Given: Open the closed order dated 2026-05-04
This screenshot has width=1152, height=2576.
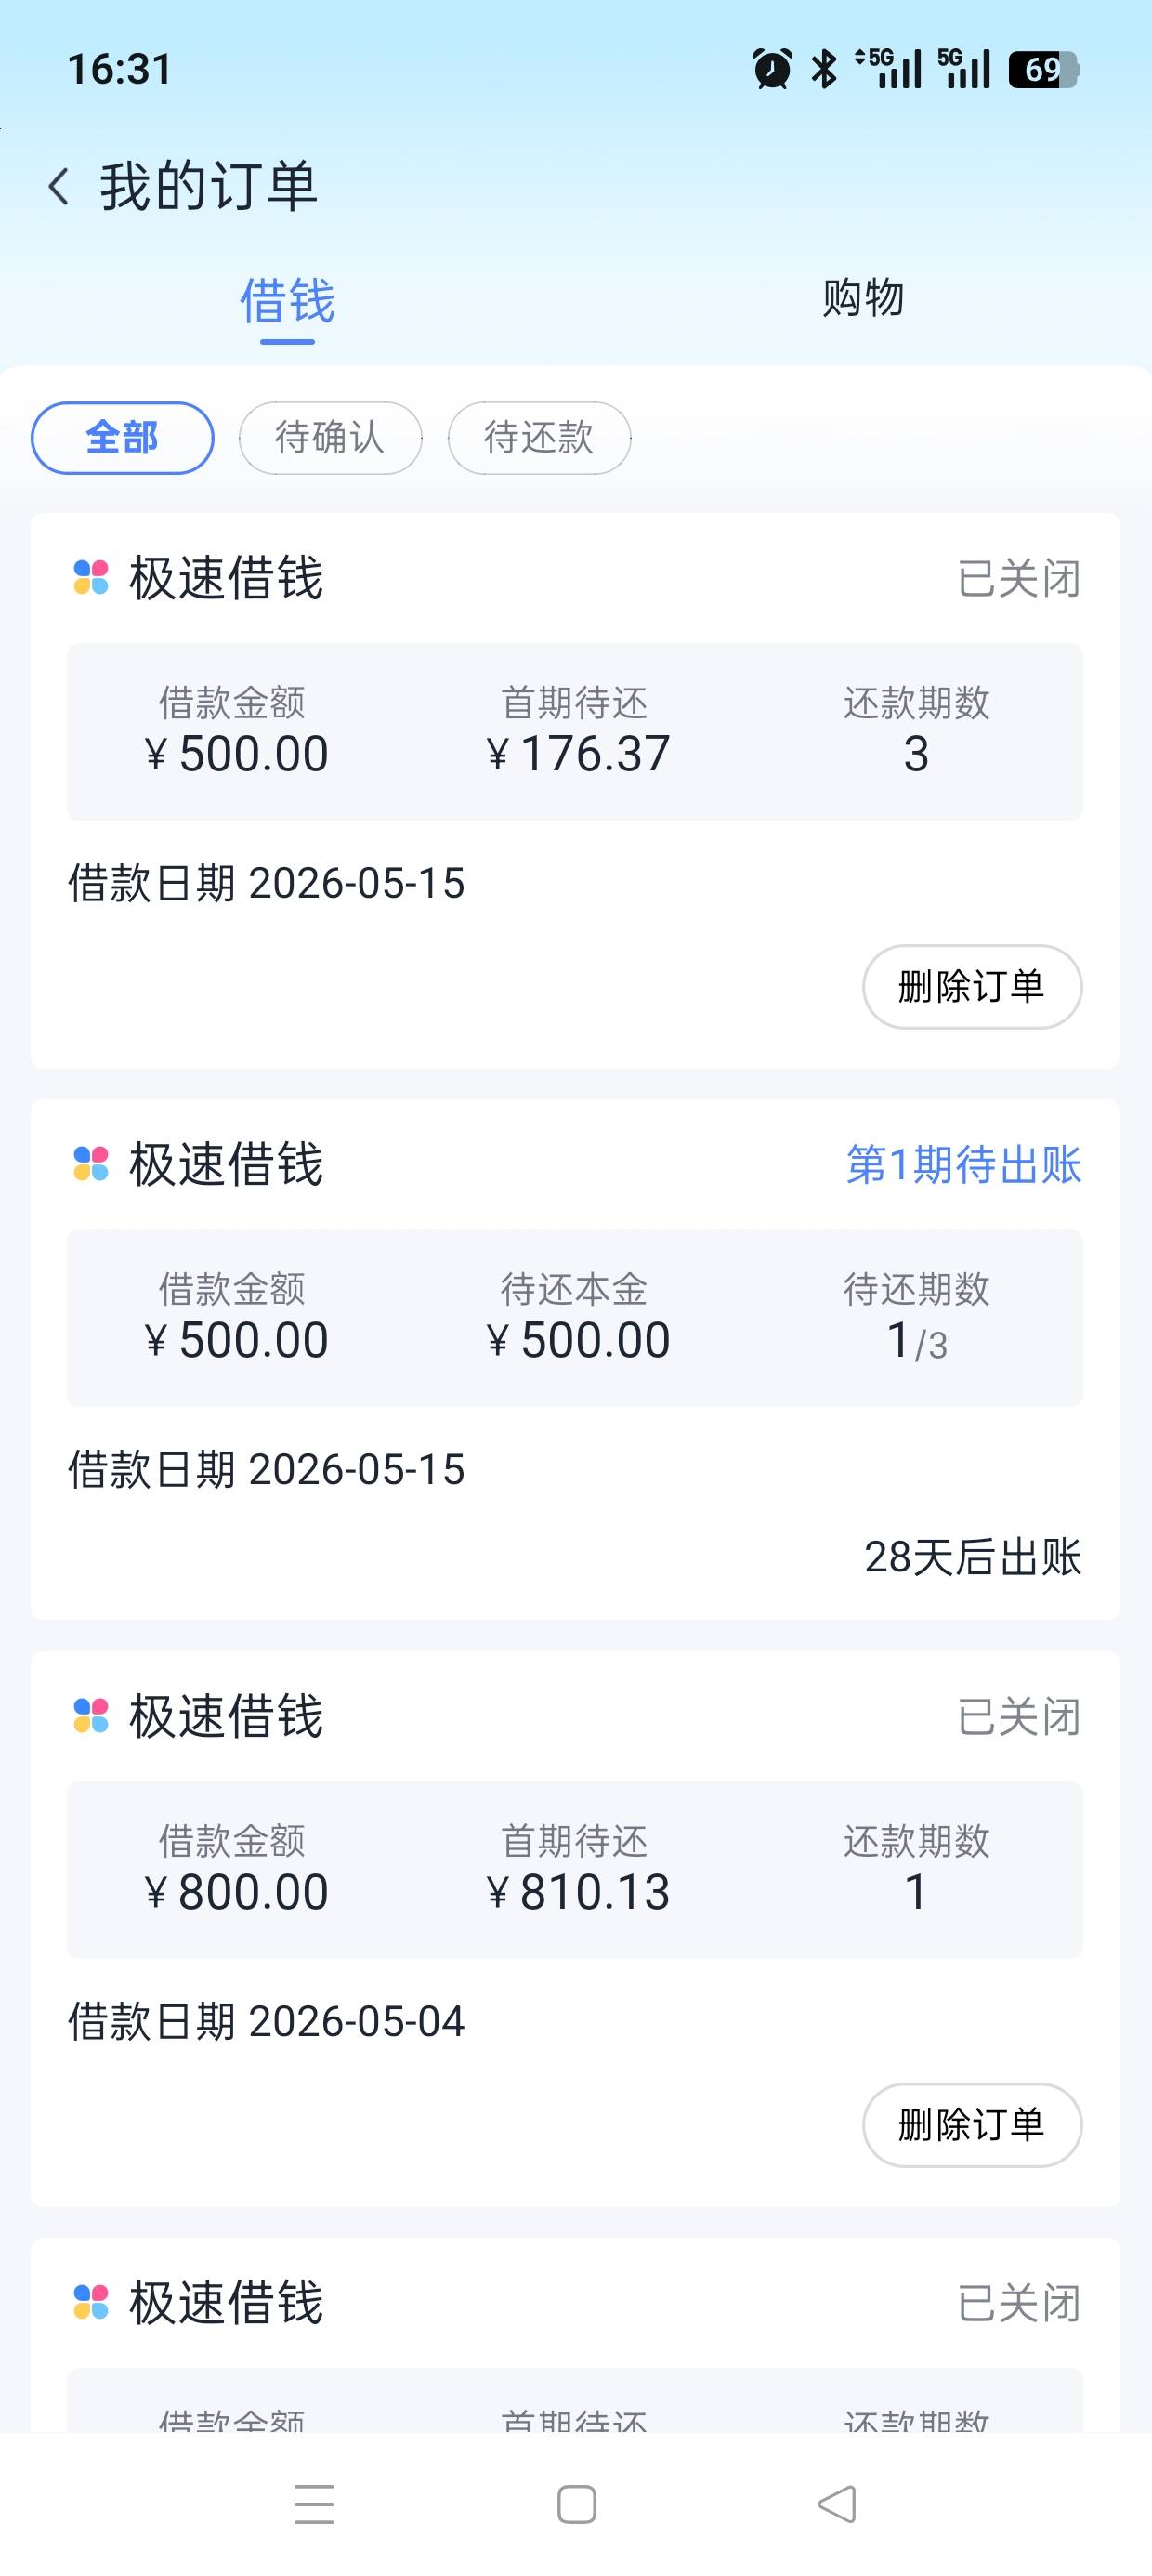Looking at the screenshot, I should [575, 1929].
